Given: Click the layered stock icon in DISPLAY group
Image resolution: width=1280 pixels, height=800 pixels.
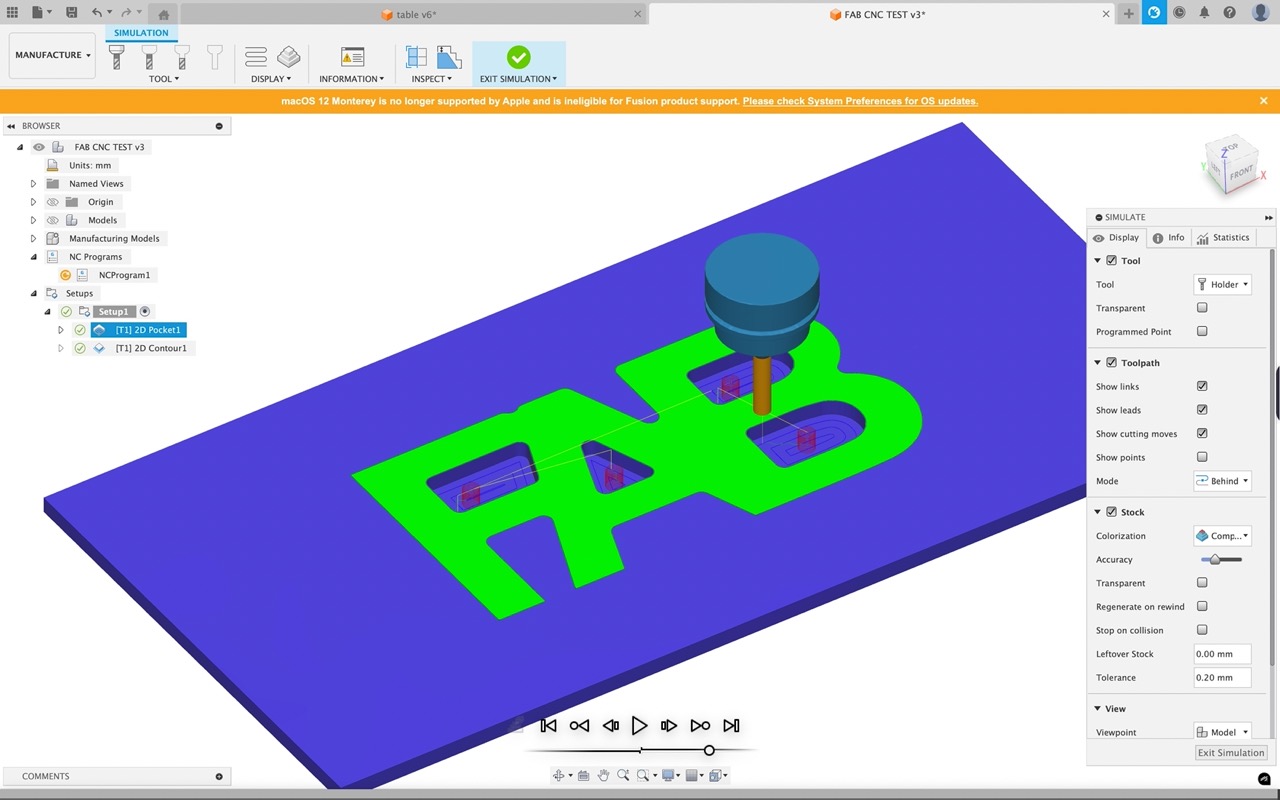Looking at the screenshot, I should [288, 57].
